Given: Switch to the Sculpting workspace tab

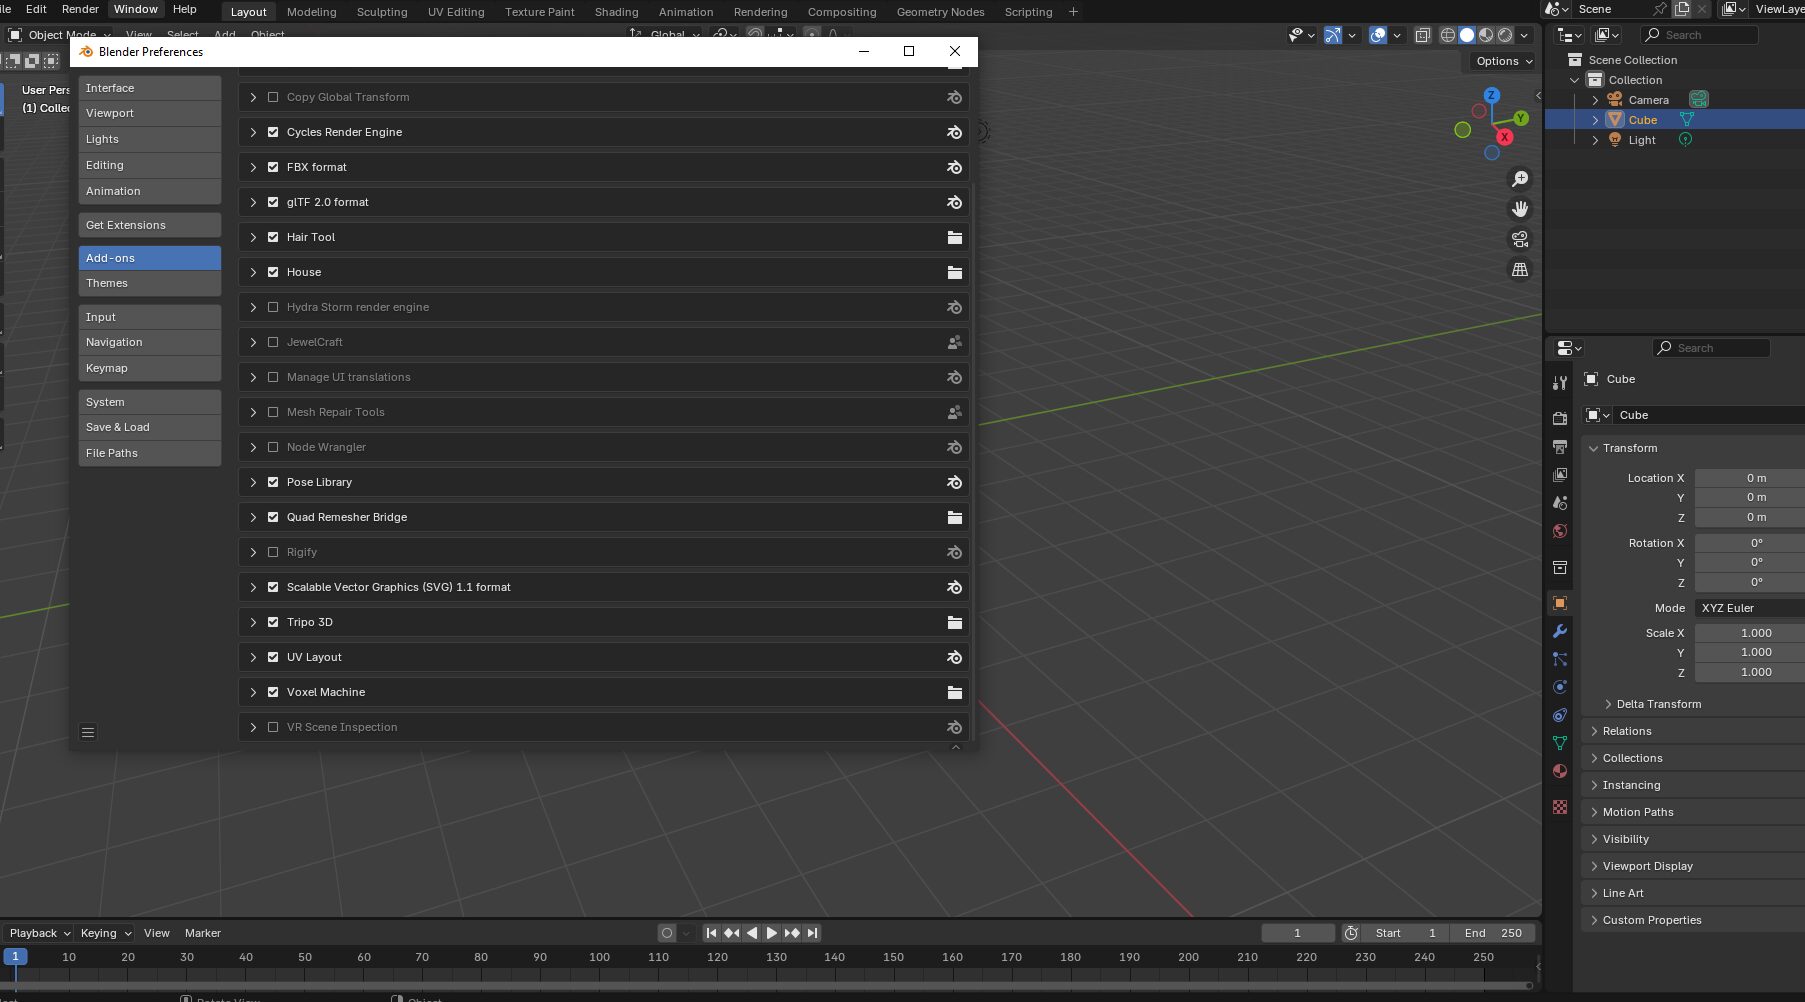Looking at the screenshot, I should coord(382,12).
